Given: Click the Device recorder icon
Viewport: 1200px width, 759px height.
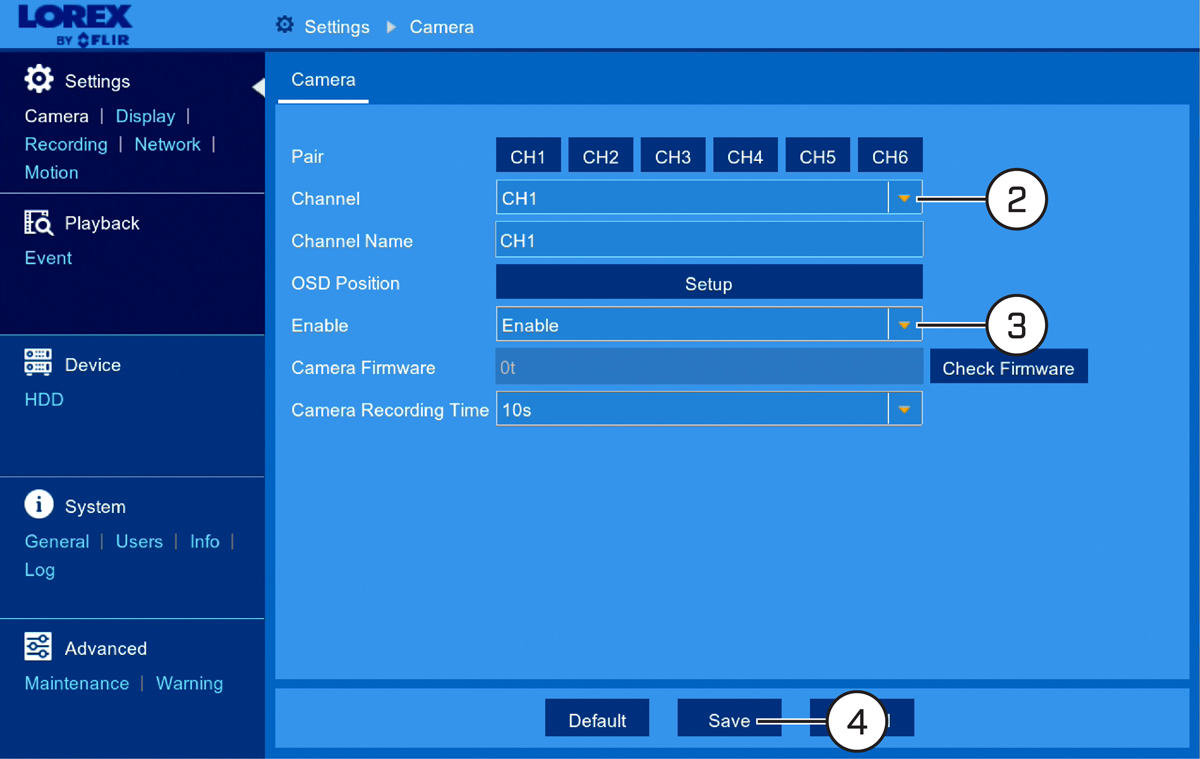Looking at the screenshot, I should (38, 364).
